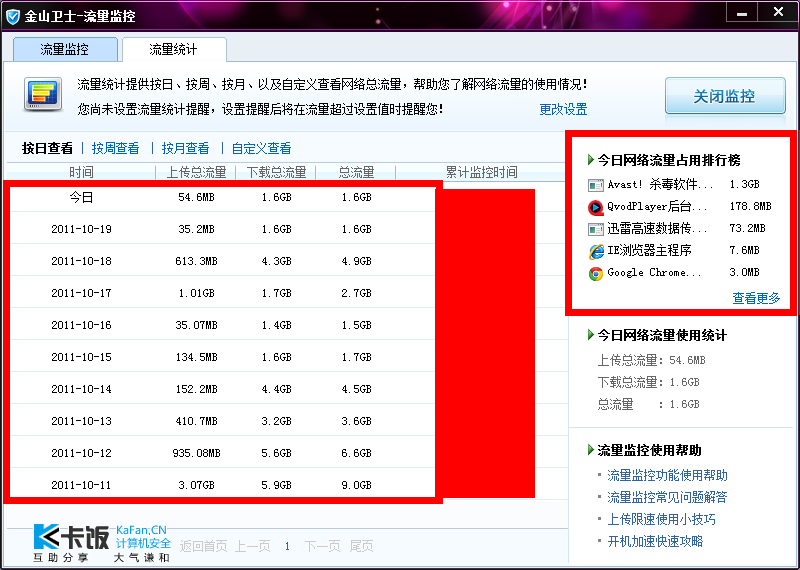Viewport: 800px width, 570px height.
Task: Click the 累计监控时间 column header
Action: tap(482, 172)
